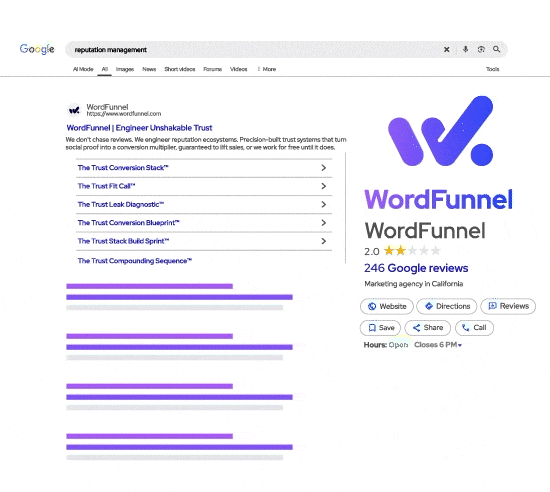Image resolution: width=550 pixels, height=492 pixels.
Task: Click the gray WordFunnel business name heading
Action: pyautogui.click(x=425, y=230)
